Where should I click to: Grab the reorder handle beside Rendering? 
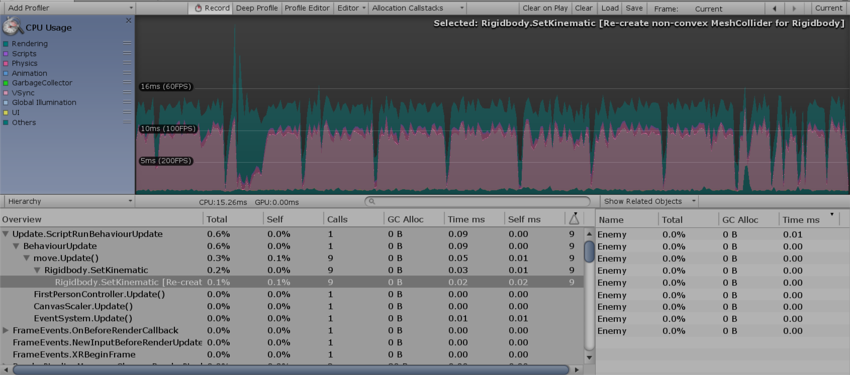(127, 43)
